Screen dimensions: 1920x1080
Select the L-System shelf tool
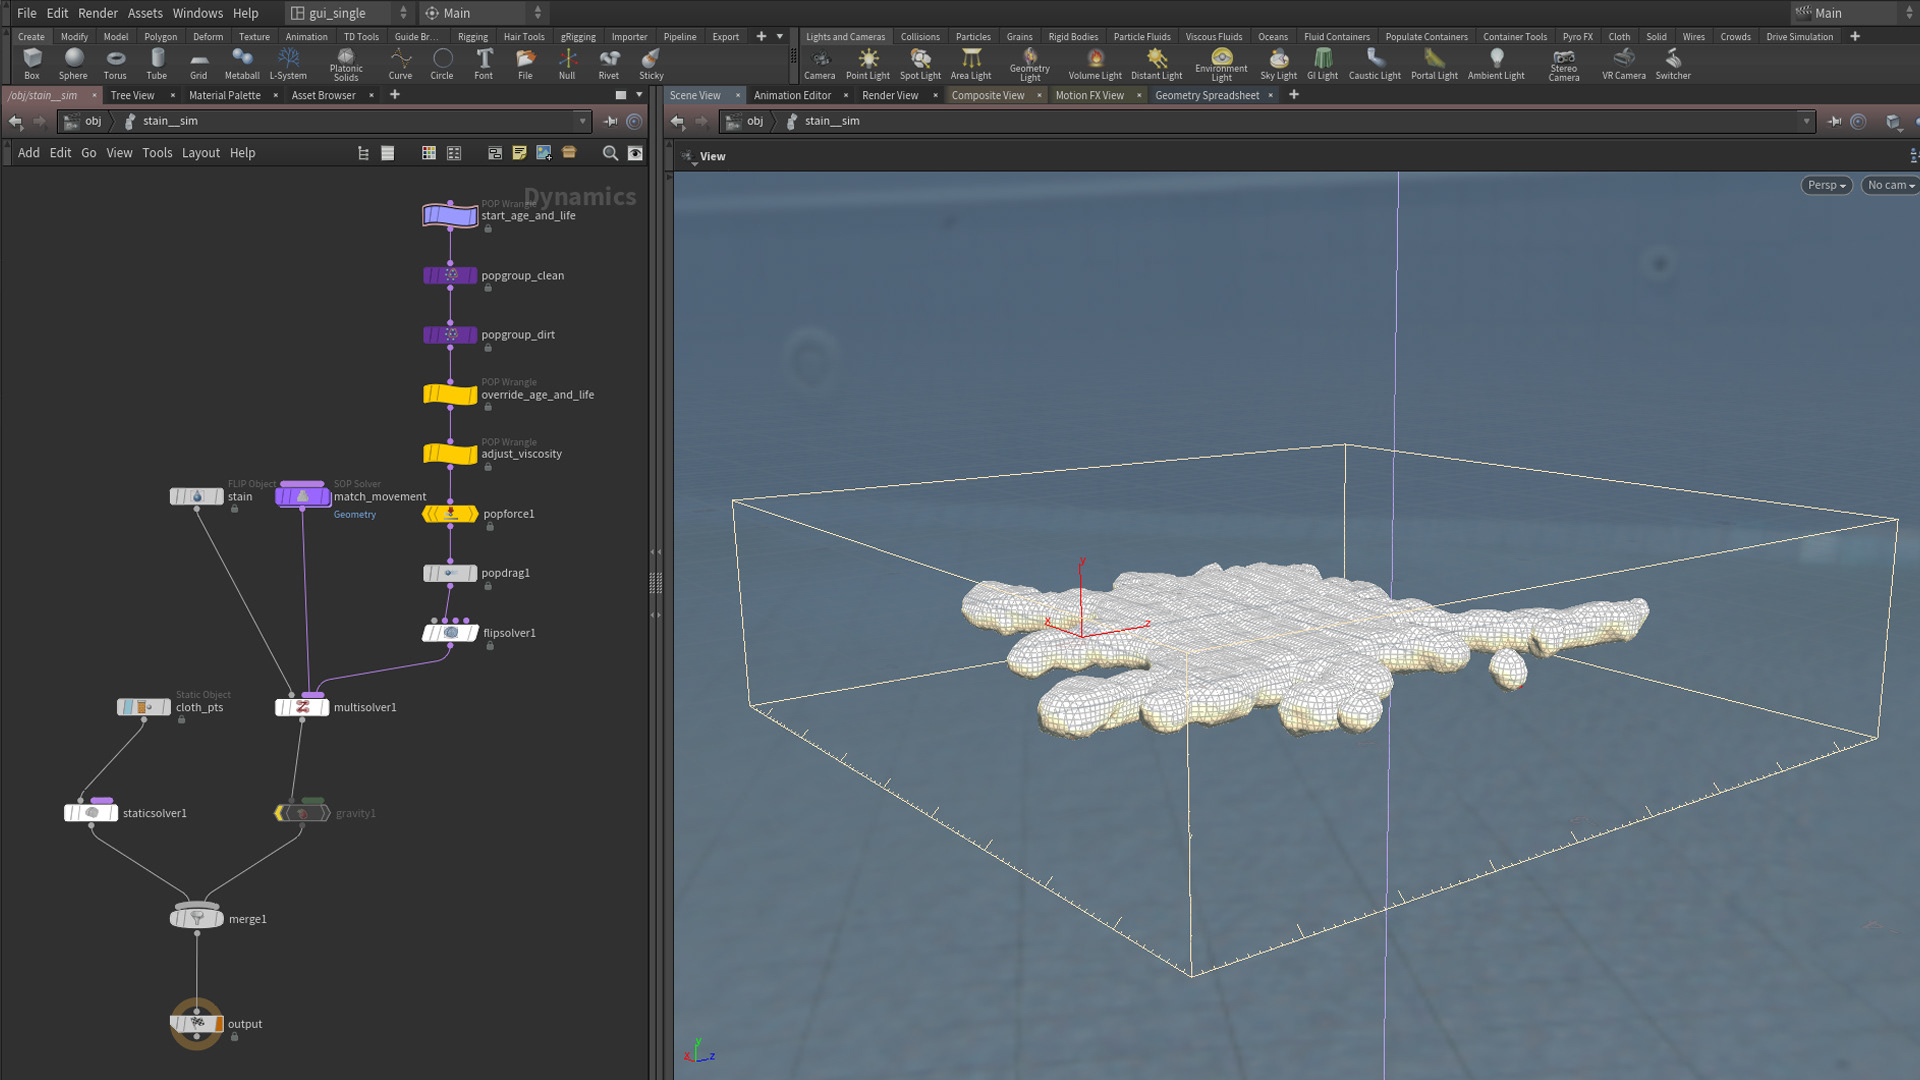(288, 64)
